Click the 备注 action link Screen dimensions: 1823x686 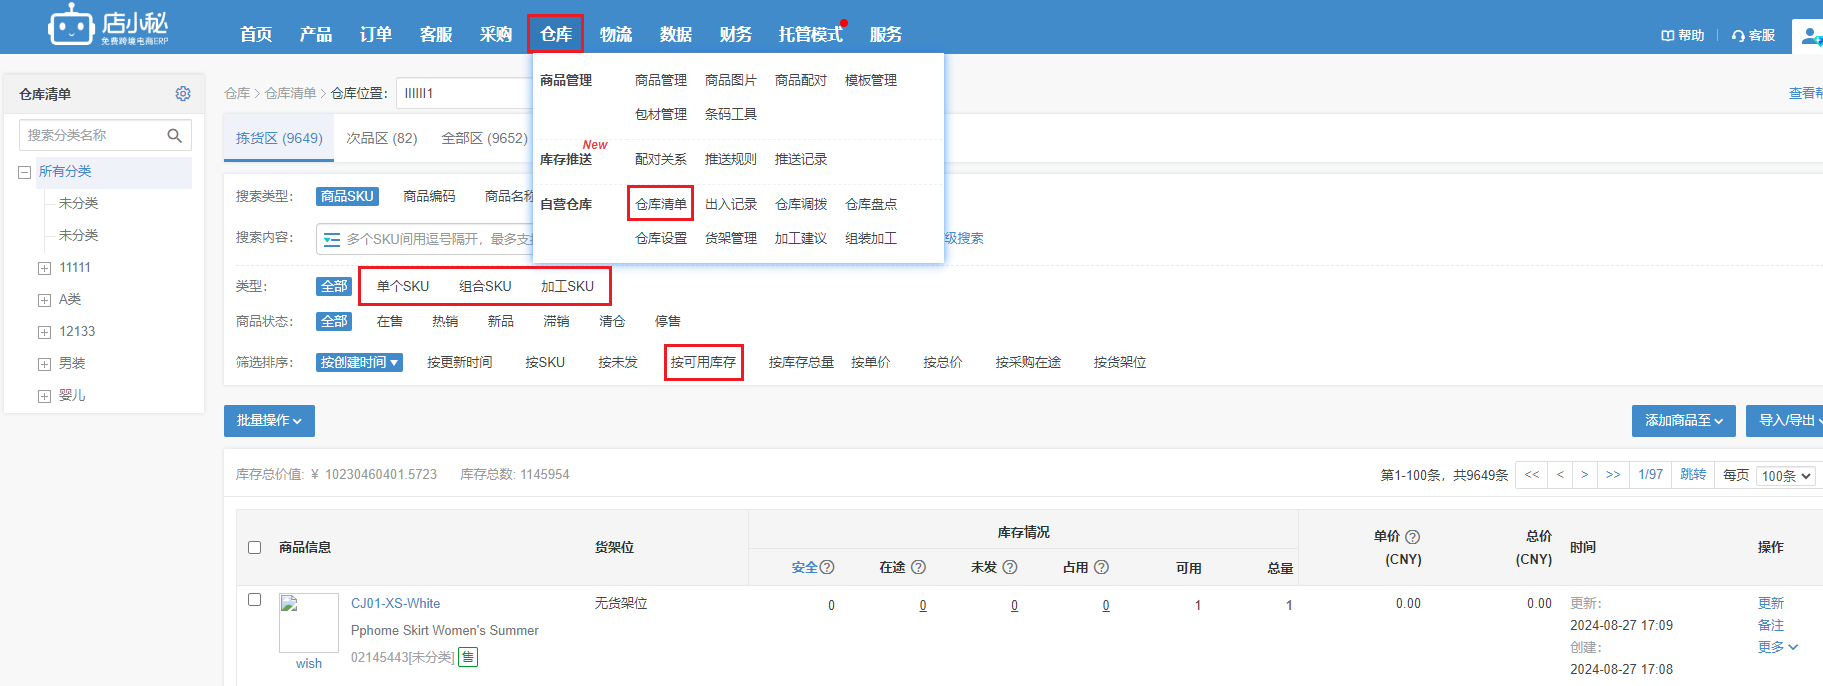pyautogui.click(x=1770, y=625)
